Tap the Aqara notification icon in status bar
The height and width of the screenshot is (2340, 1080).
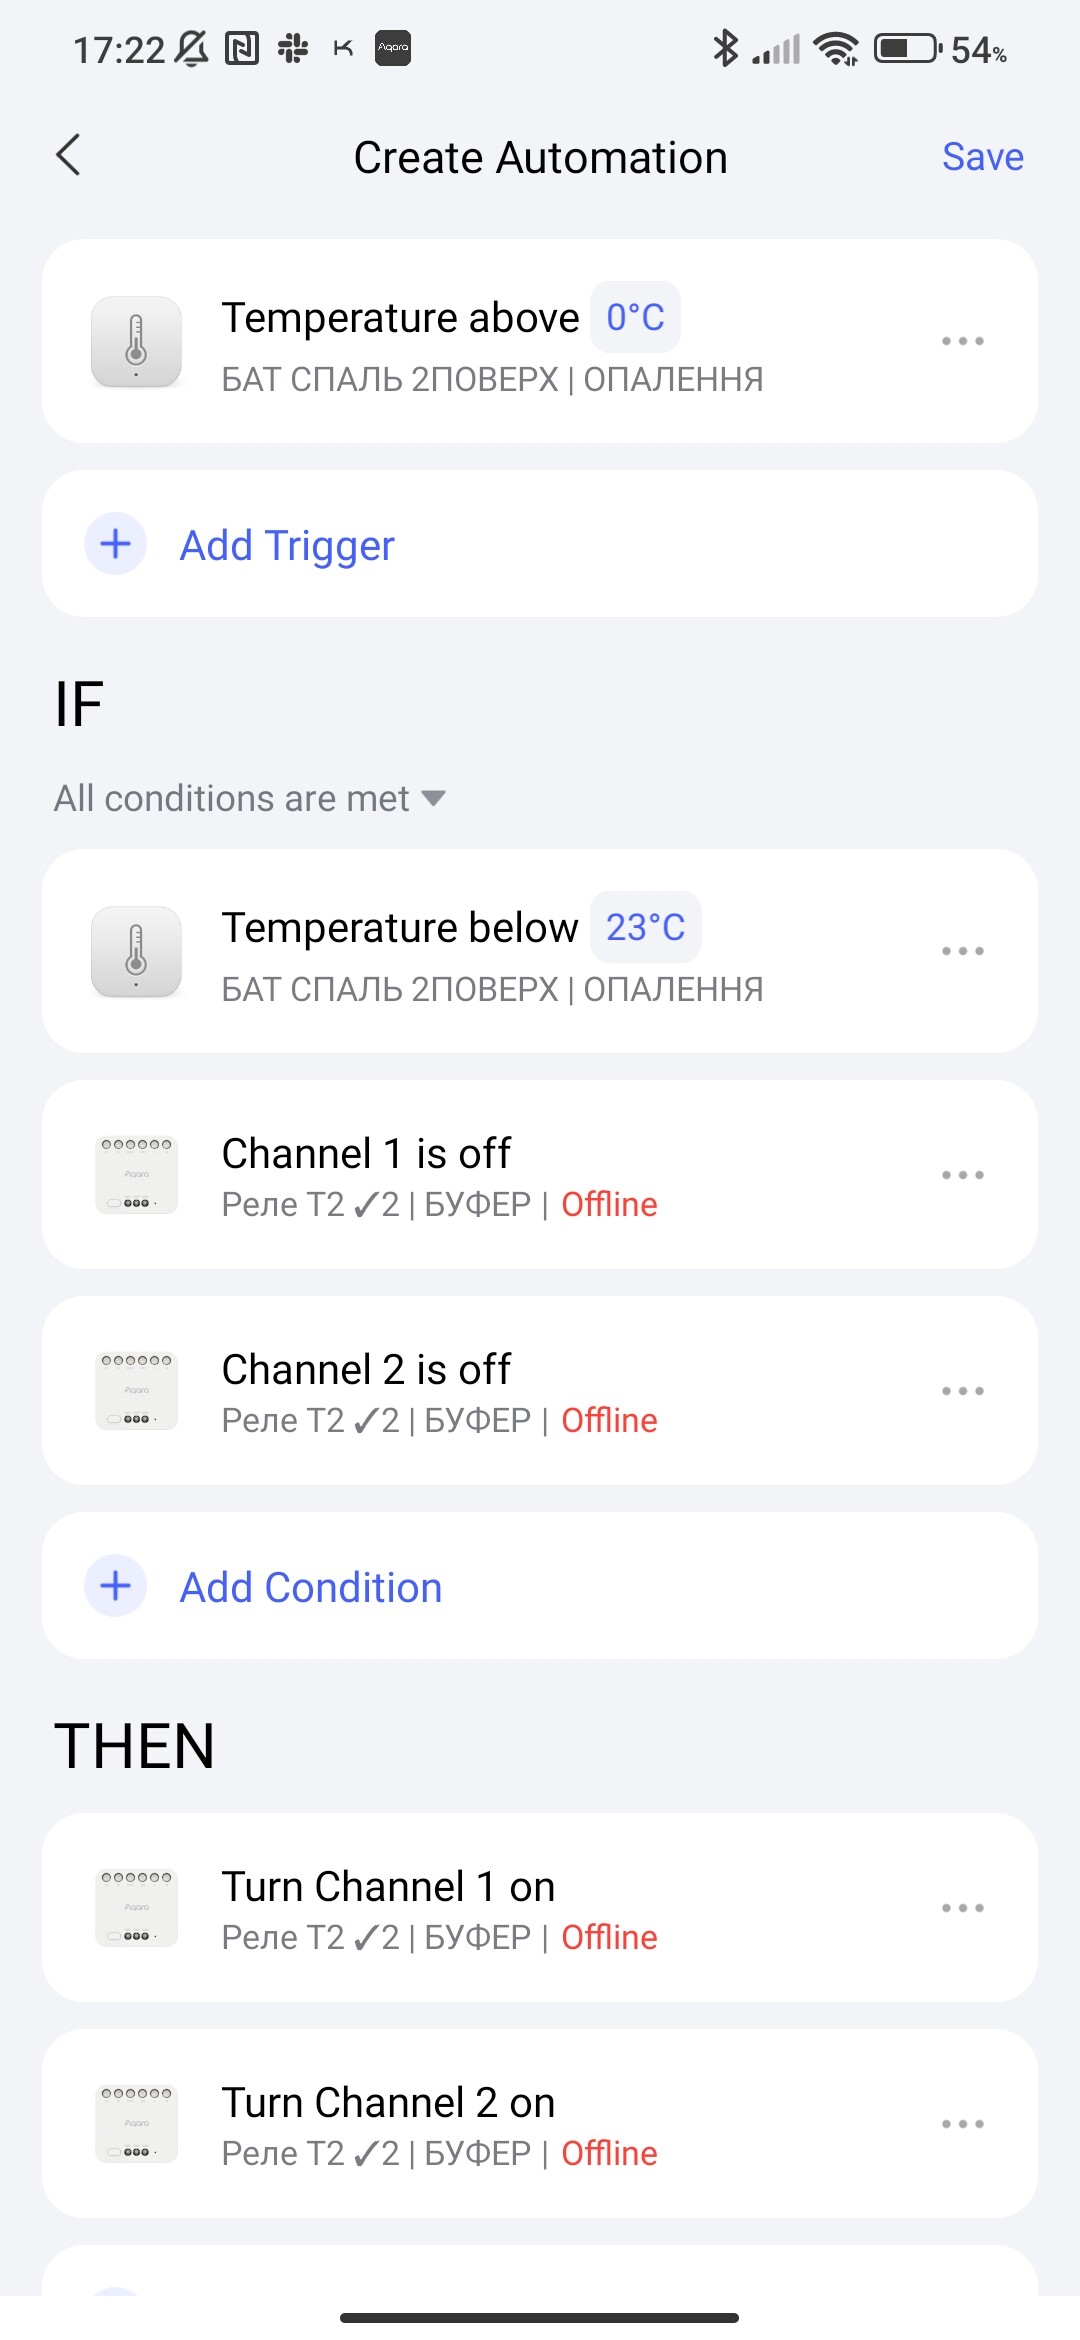click(x=393, y=48)
